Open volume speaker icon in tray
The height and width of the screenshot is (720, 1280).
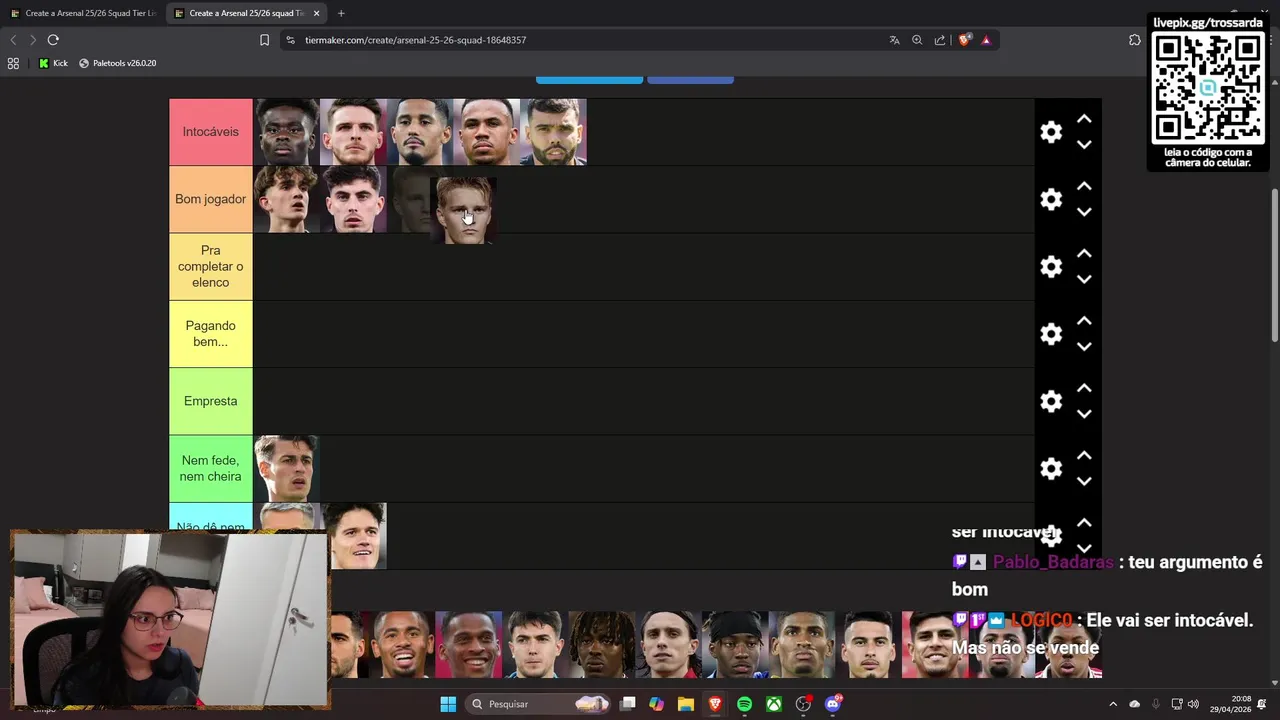1193,704
